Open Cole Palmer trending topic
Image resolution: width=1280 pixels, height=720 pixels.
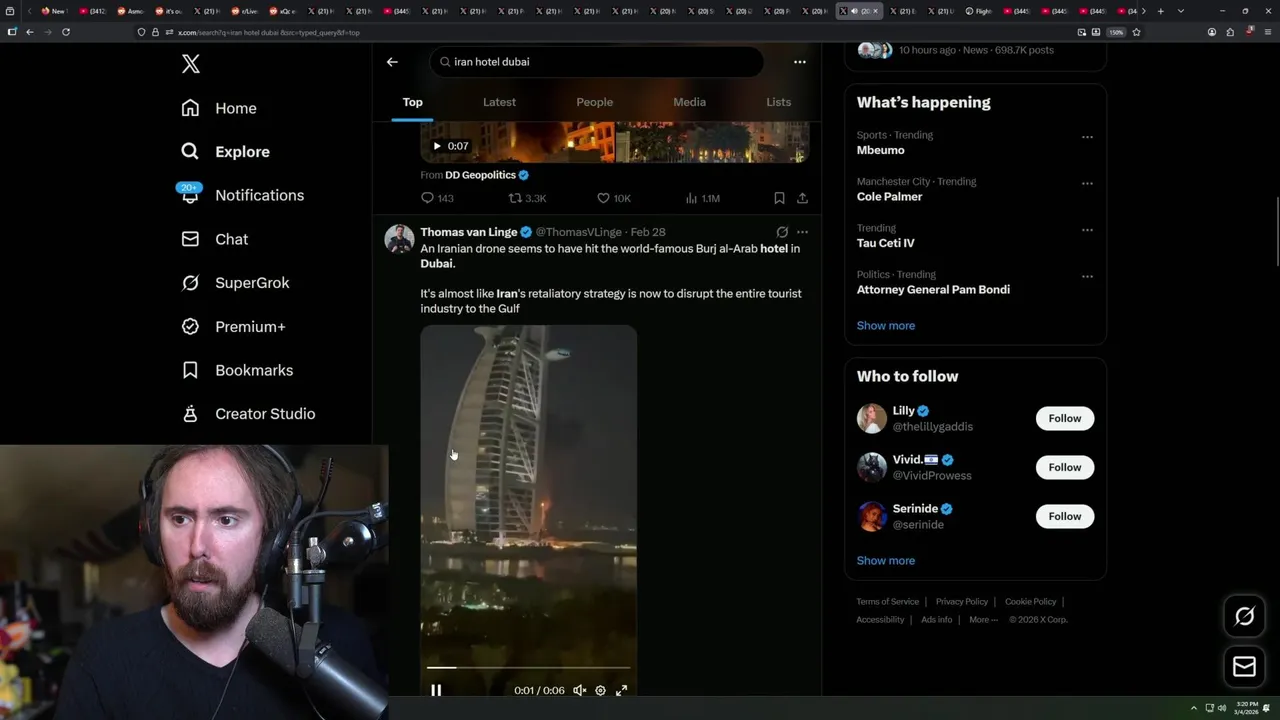click(x=889, y=197)
